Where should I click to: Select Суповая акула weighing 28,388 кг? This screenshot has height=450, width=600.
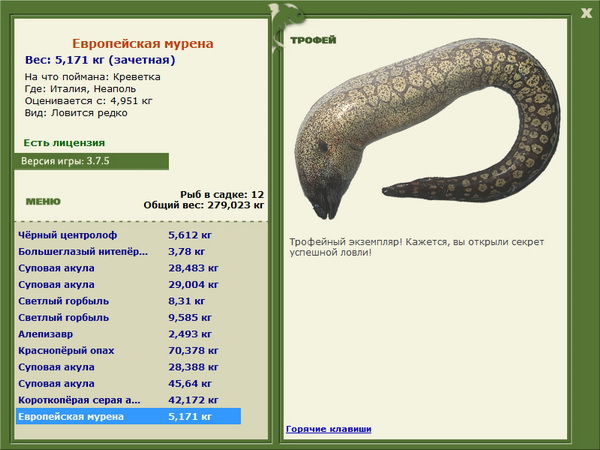[x=129, y=367]
